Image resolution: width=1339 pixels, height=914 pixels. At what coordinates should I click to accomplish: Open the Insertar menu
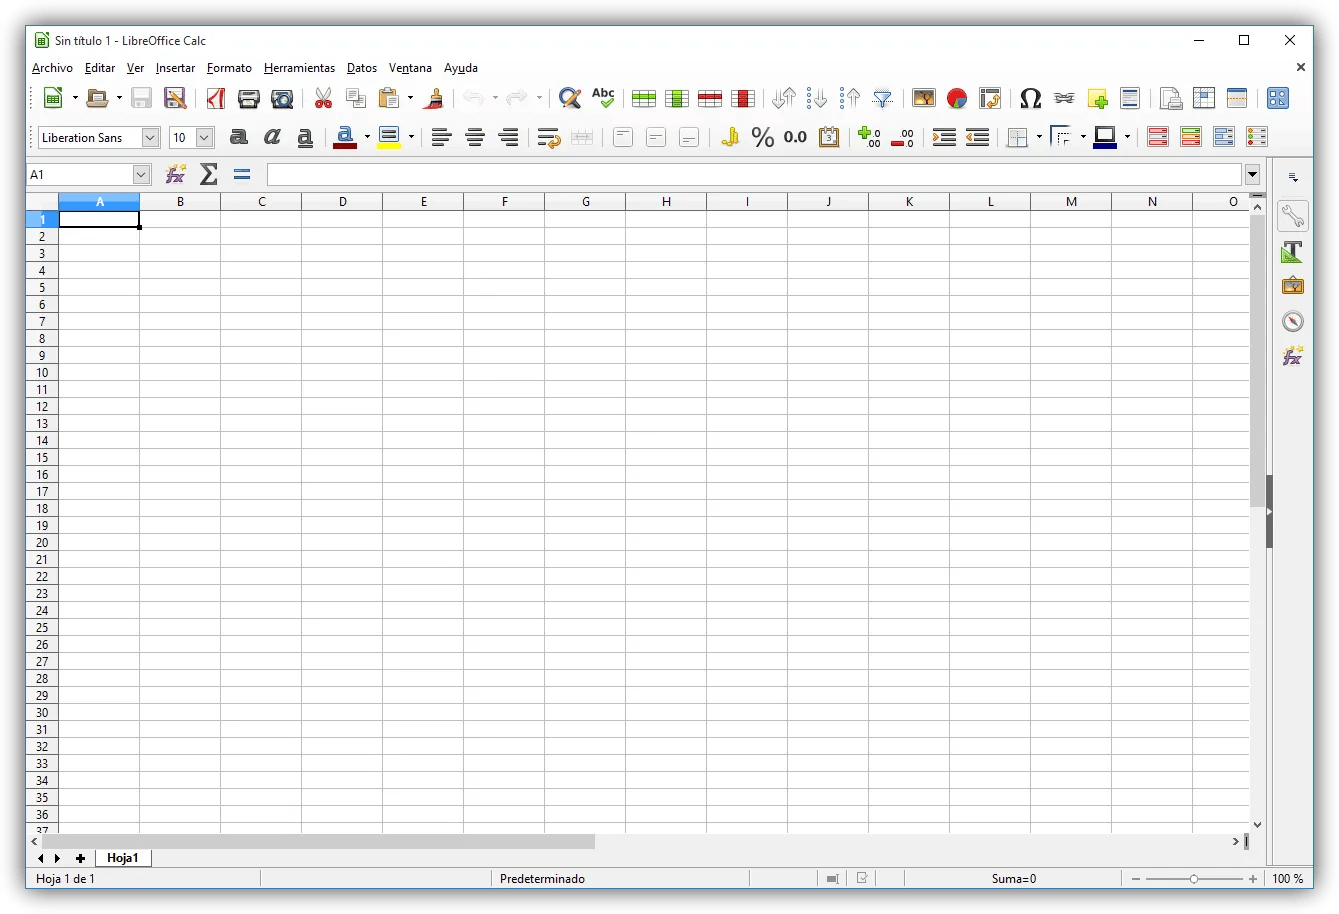(x=175, y=68)
